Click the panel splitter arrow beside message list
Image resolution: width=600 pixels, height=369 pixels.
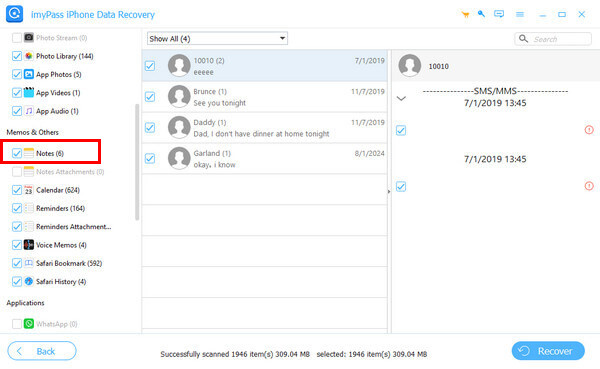point(389,191)
